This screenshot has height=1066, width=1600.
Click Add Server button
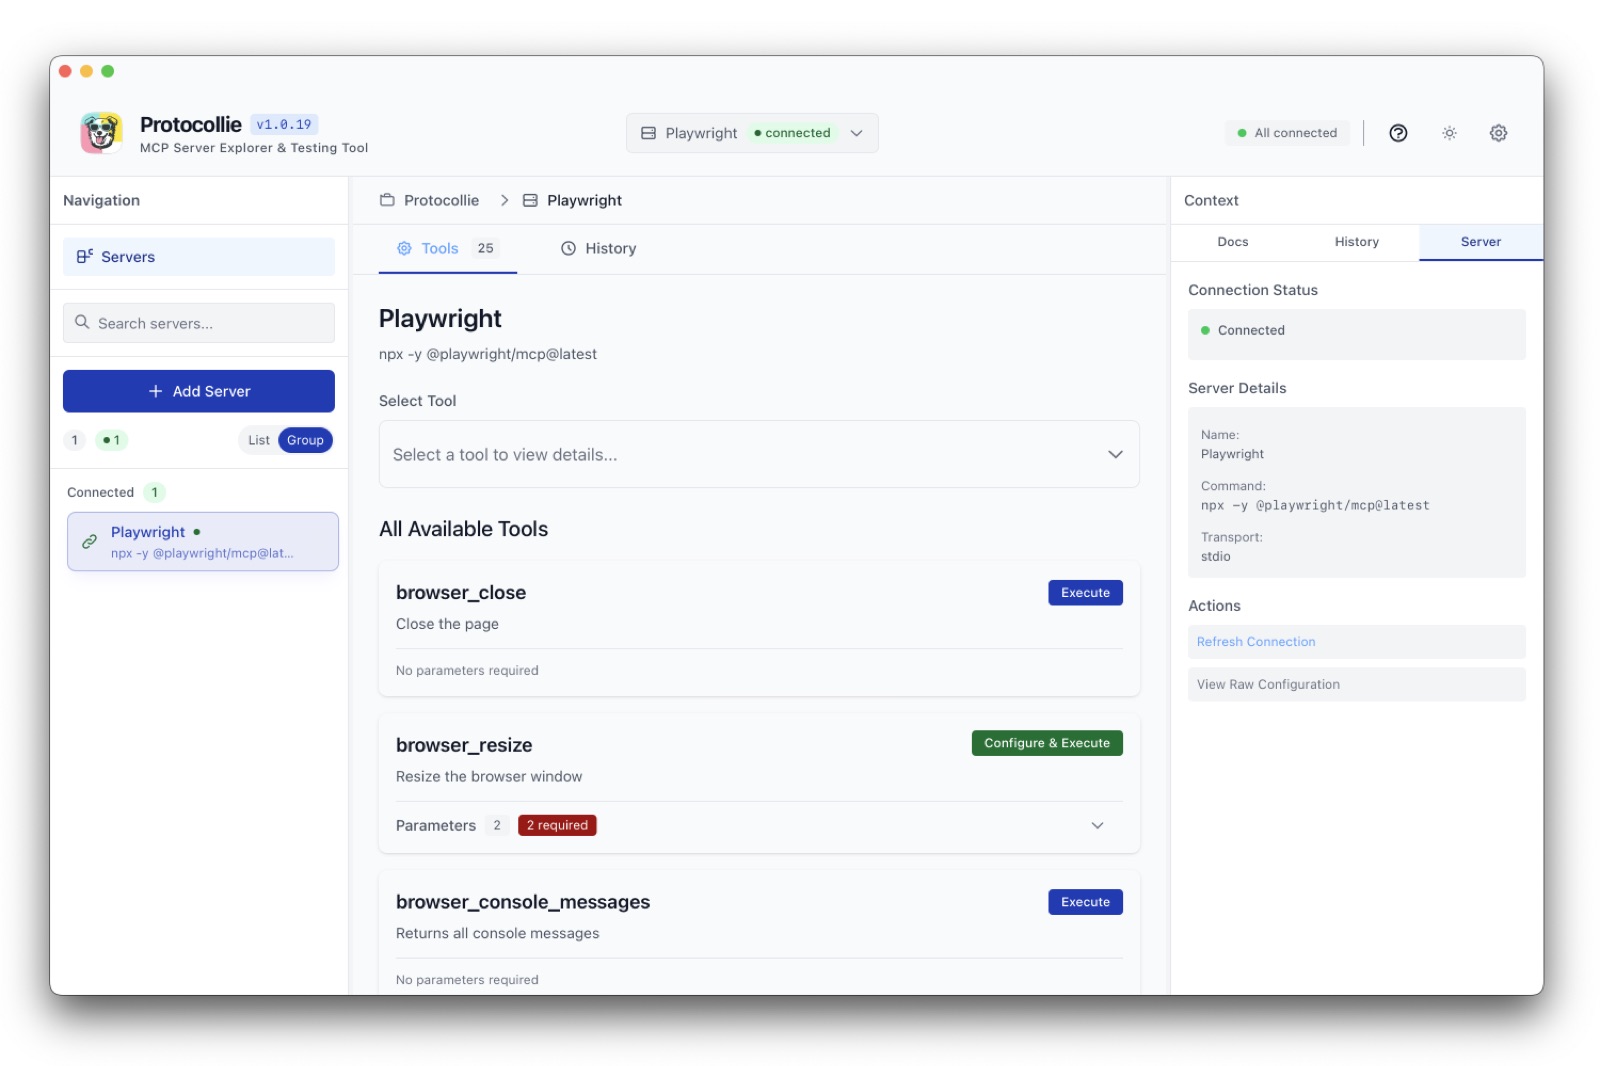pos(199,391)
